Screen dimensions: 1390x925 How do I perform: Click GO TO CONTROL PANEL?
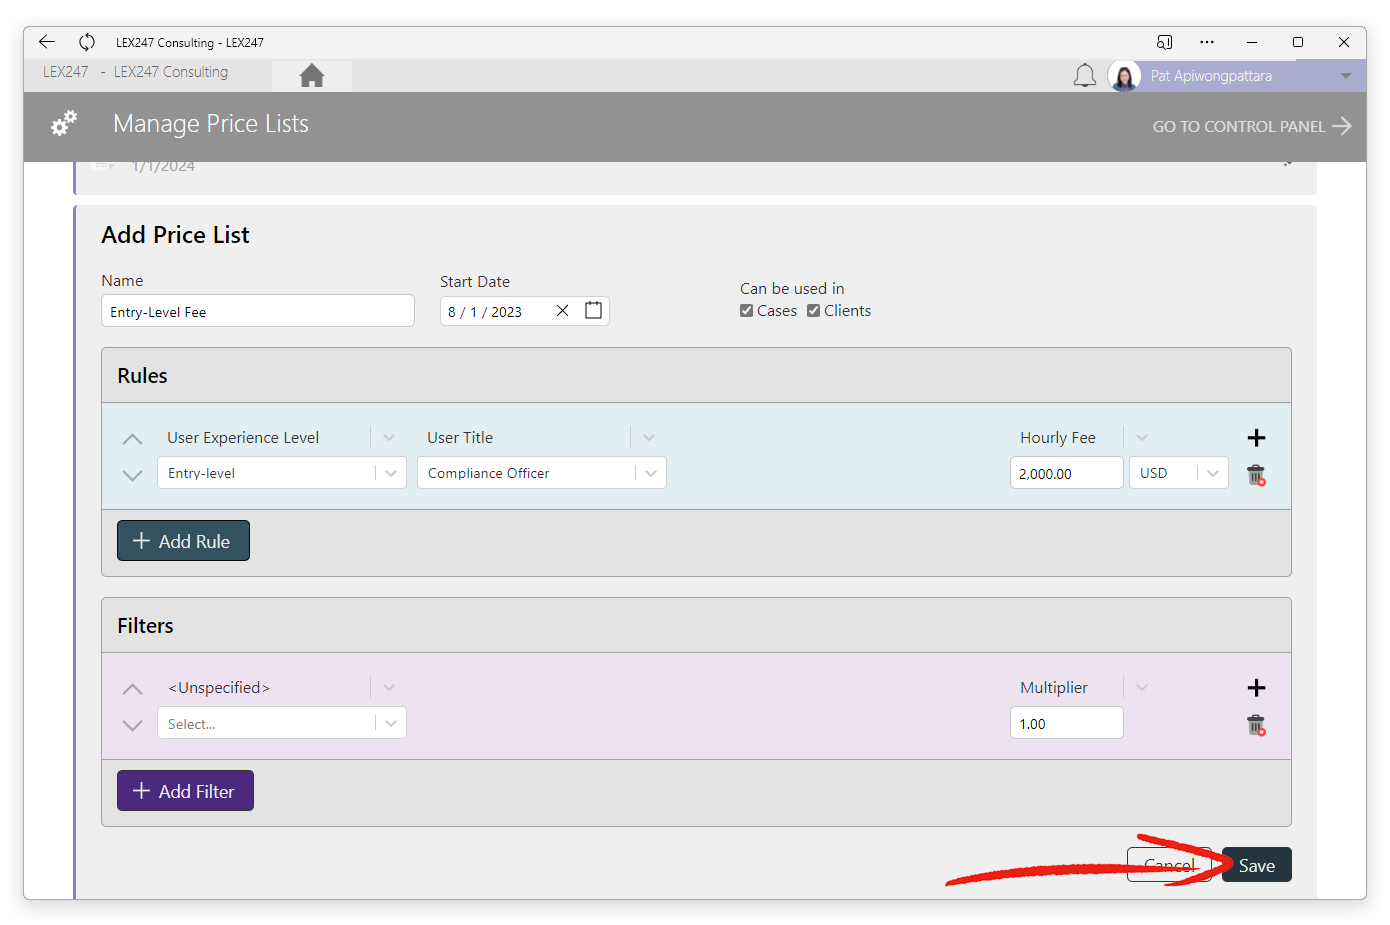coord(1239,126)
